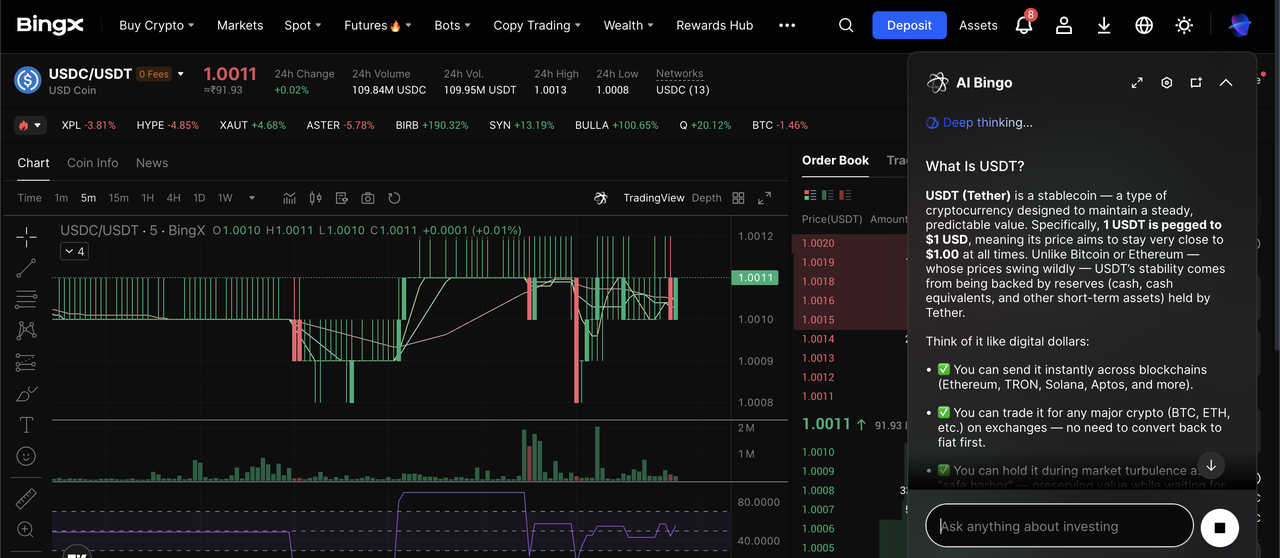This screenshot has width=1280, height=558.
Task: Take a chart snapshot with camera icon
Action: 368,198
